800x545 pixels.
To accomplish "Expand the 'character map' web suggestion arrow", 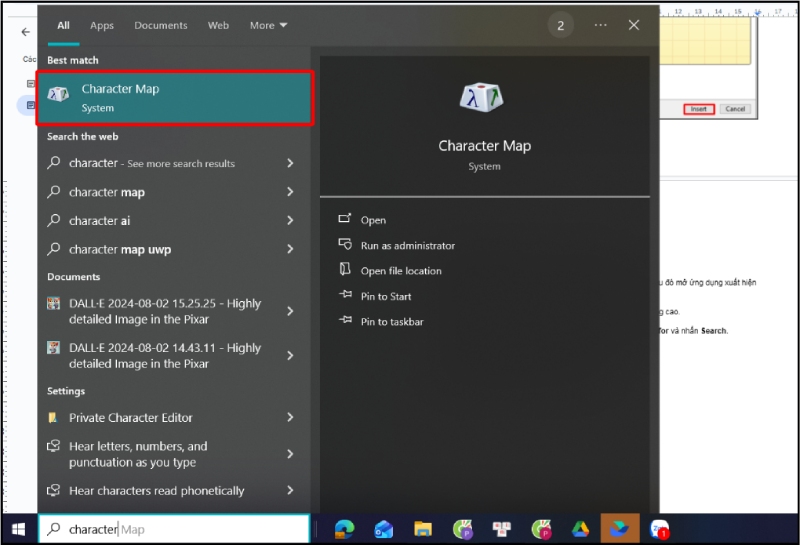I will 290,191.
